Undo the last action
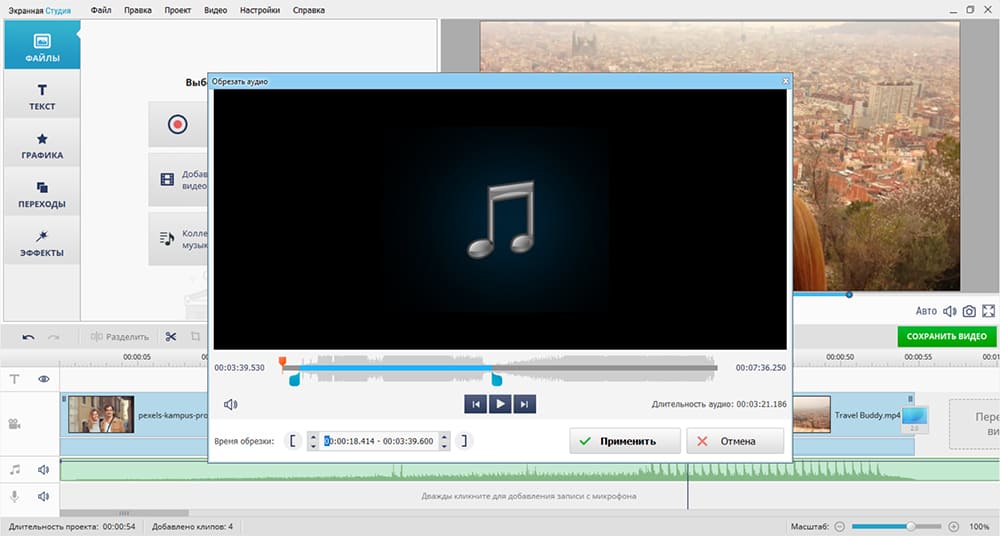Image resolution: width=1000 pixels, height=536 pixels. (x=28, y=337)
